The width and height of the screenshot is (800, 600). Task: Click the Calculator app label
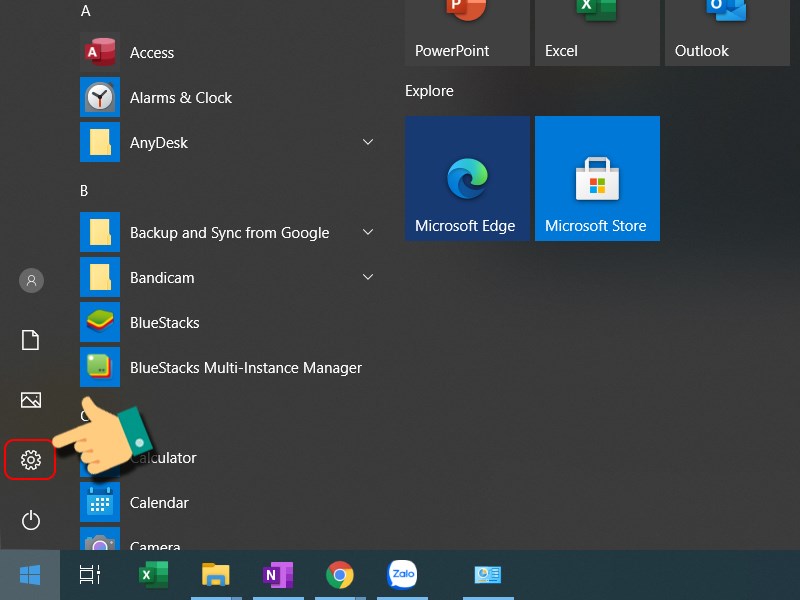click(163, 458)
